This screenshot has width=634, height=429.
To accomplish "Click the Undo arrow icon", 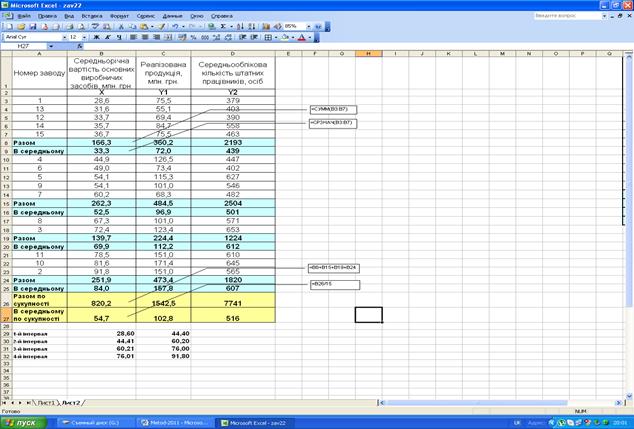I will coord(175,26).
